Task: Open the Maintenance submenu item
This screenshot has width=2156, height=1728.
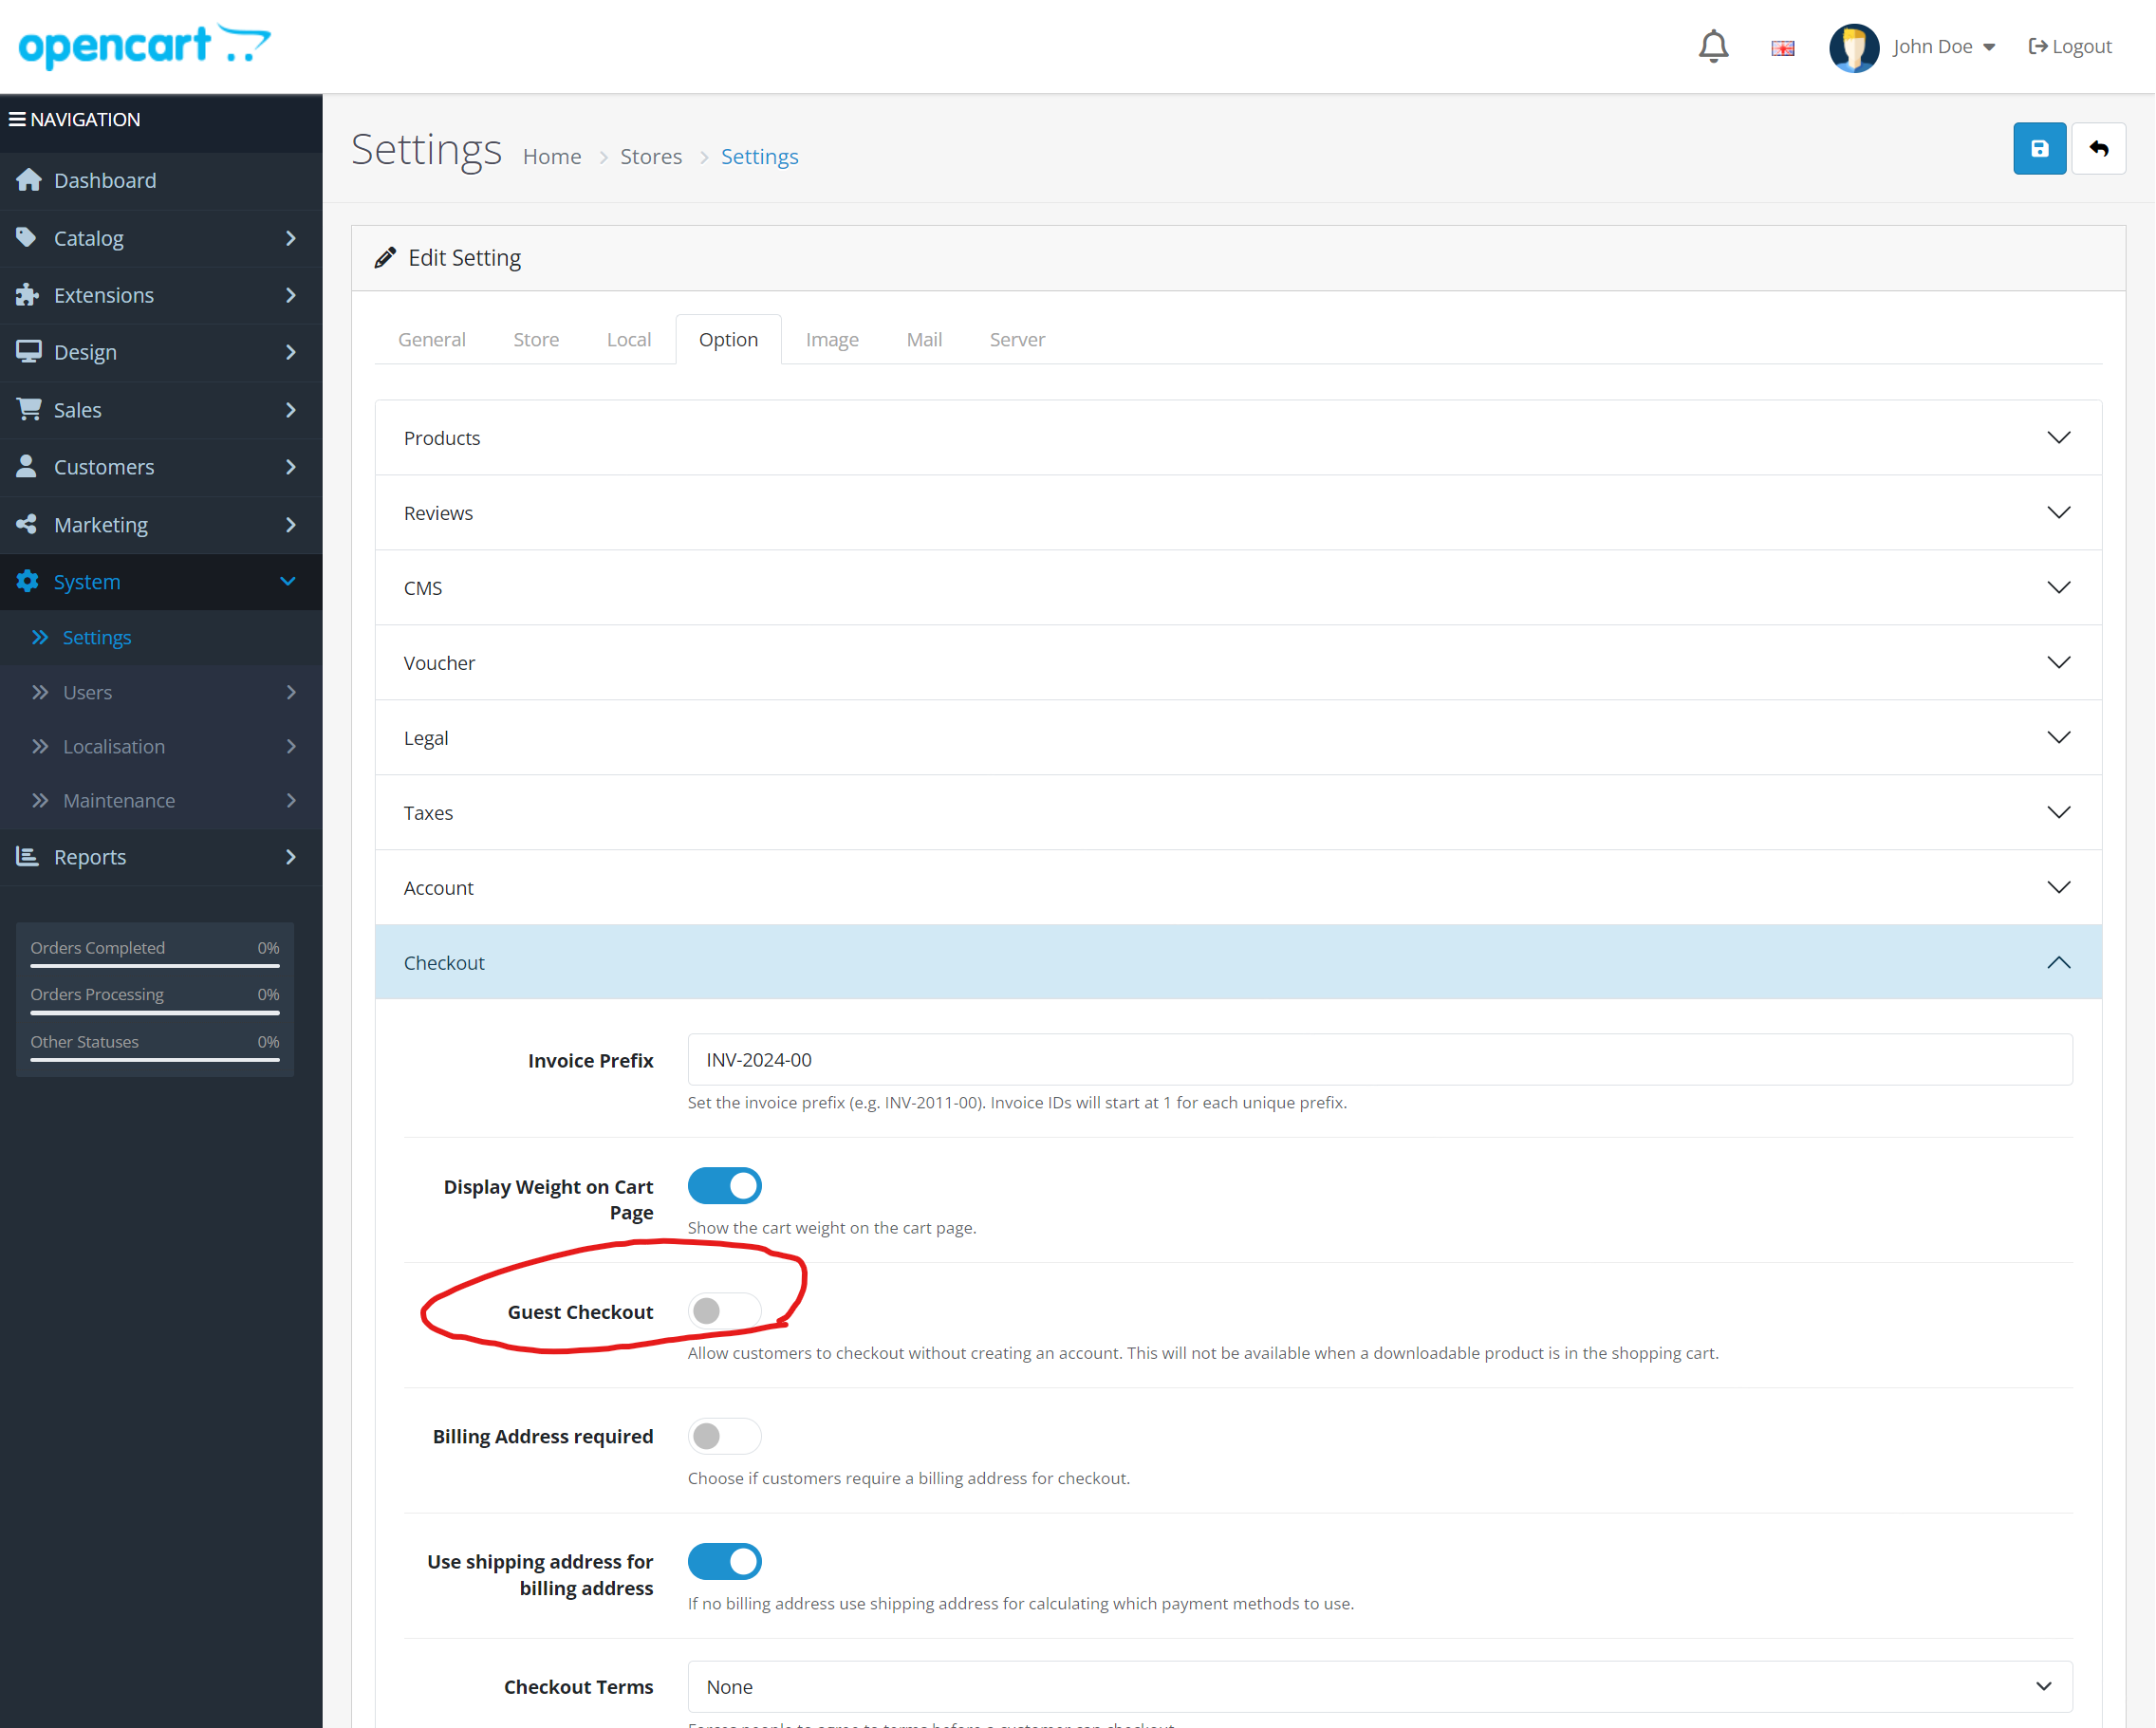Action: point(161,800)
